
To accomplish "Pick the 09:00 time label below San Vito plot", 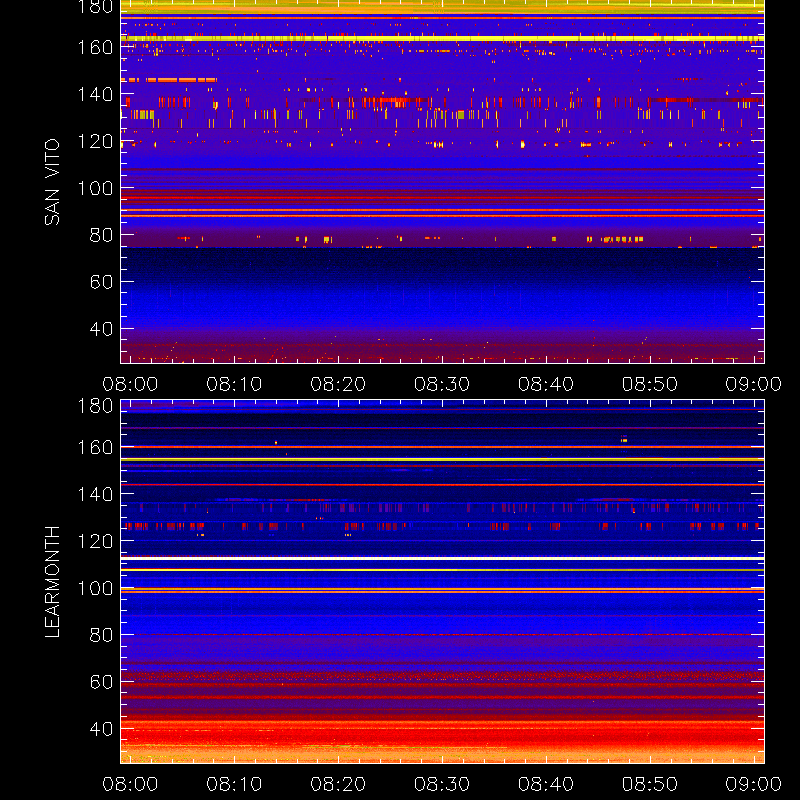I will pos(754,384).
